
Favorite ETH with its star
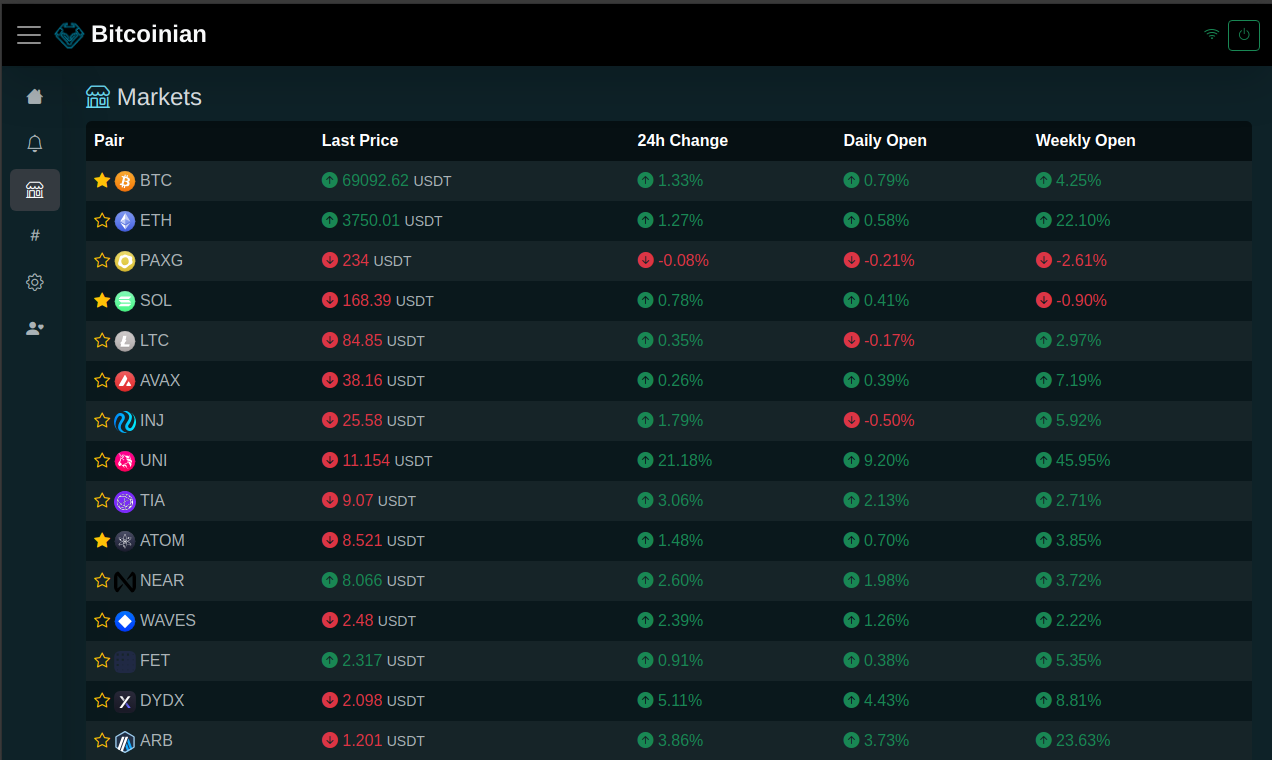pos(102,220)
